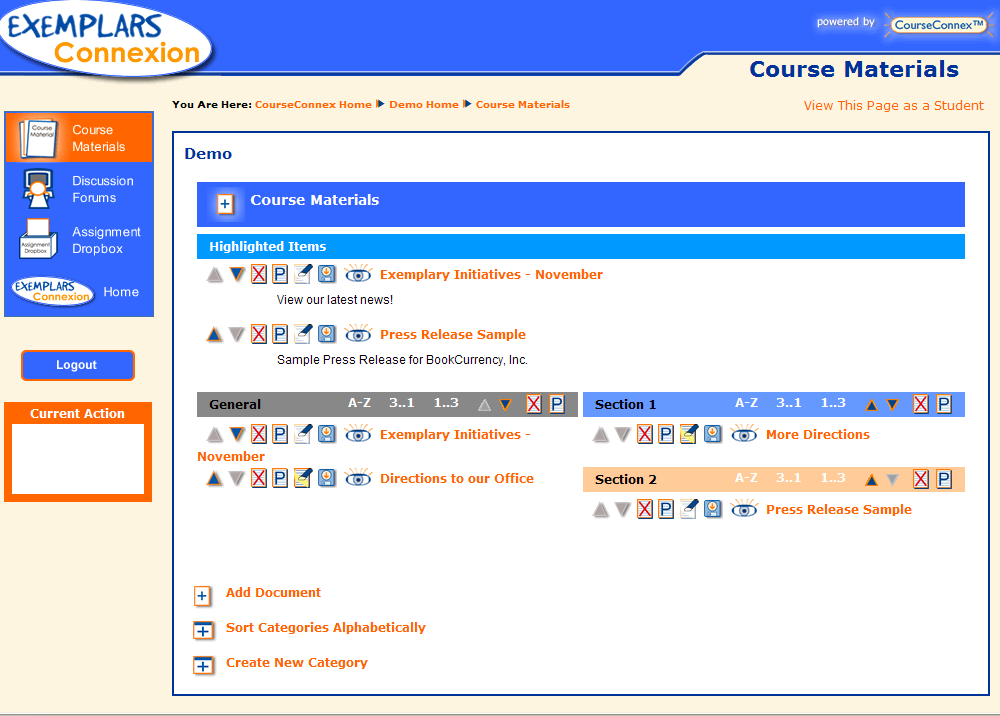
Task: Sort the General category A-Z
Action: click(x=359, y=403)
